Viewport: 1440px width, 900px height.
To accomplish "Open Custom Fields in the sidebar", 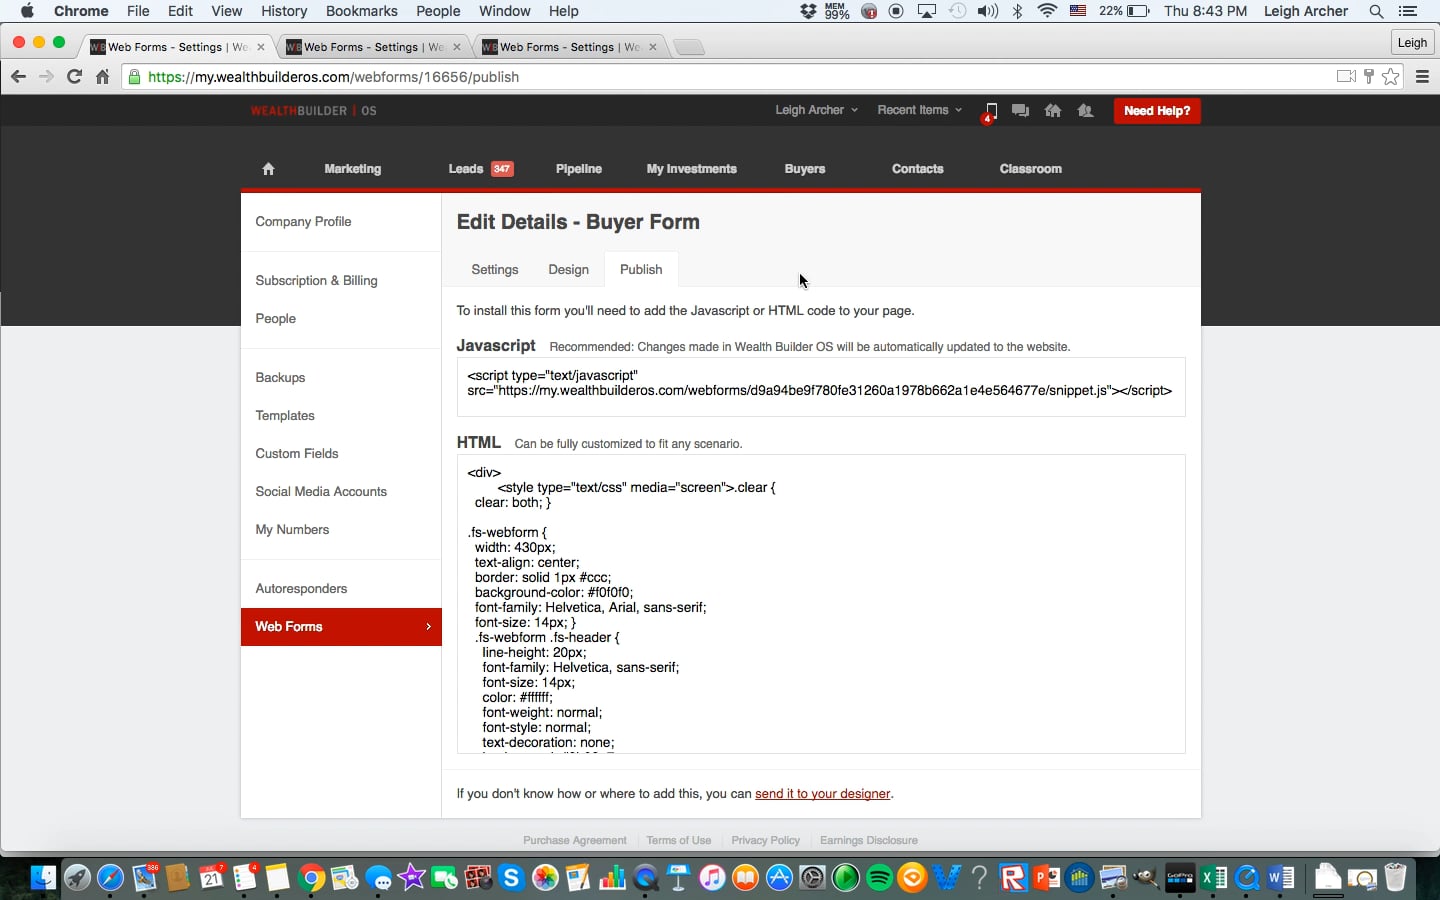I will pos(297,454).
